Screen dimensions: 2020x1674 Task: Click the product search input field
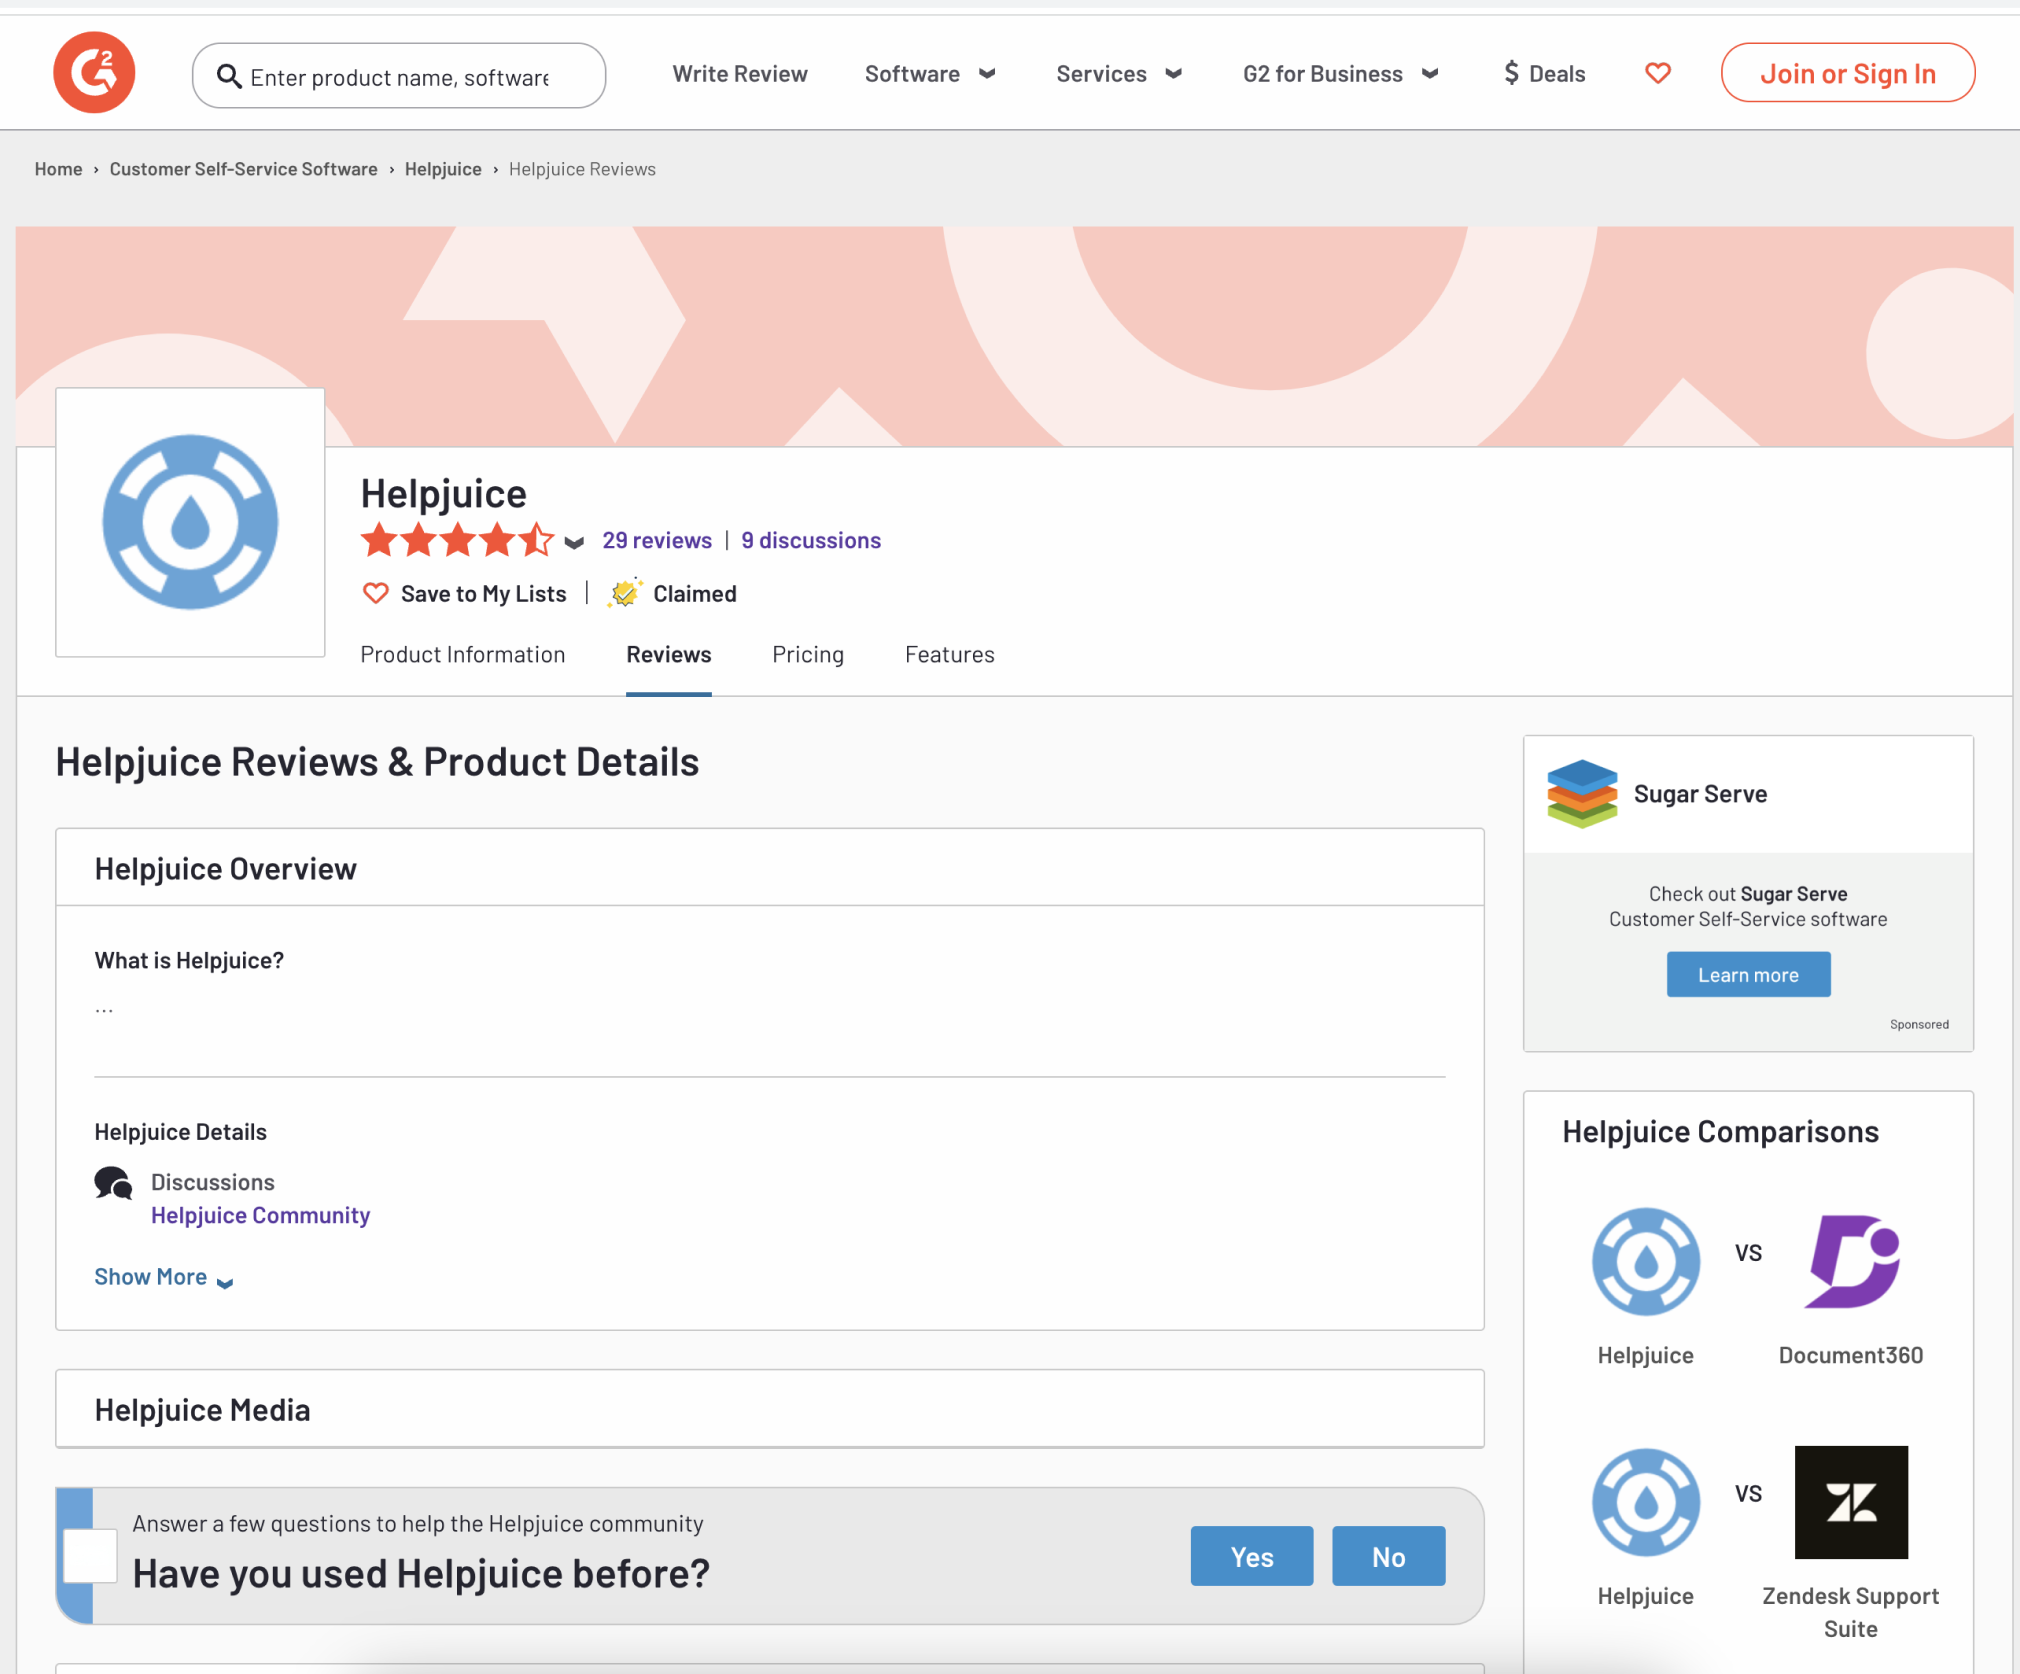point(400,77)
